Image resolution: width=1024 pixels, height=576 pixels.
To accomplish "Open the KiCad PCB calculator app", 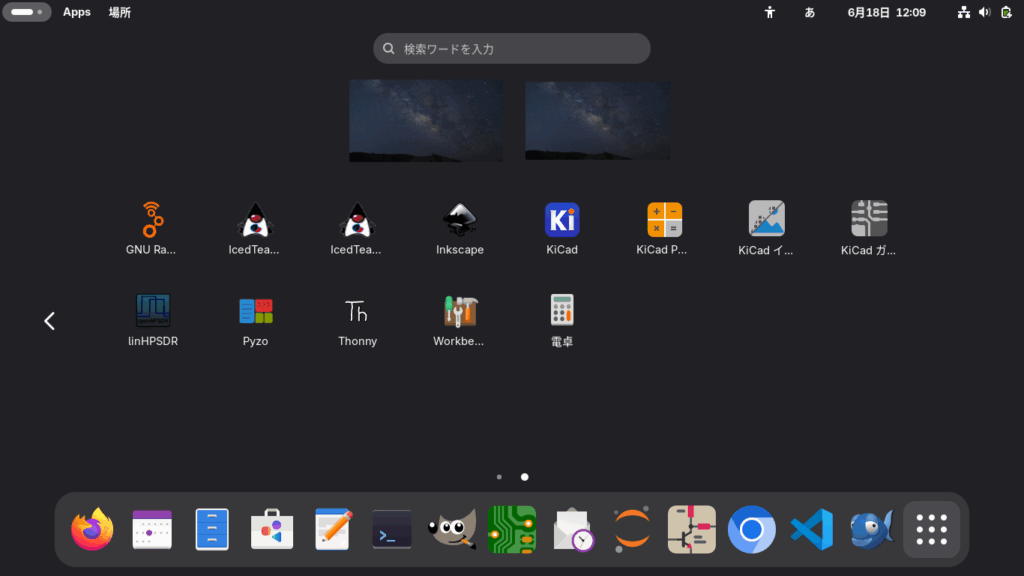I will tap(664, 228).
